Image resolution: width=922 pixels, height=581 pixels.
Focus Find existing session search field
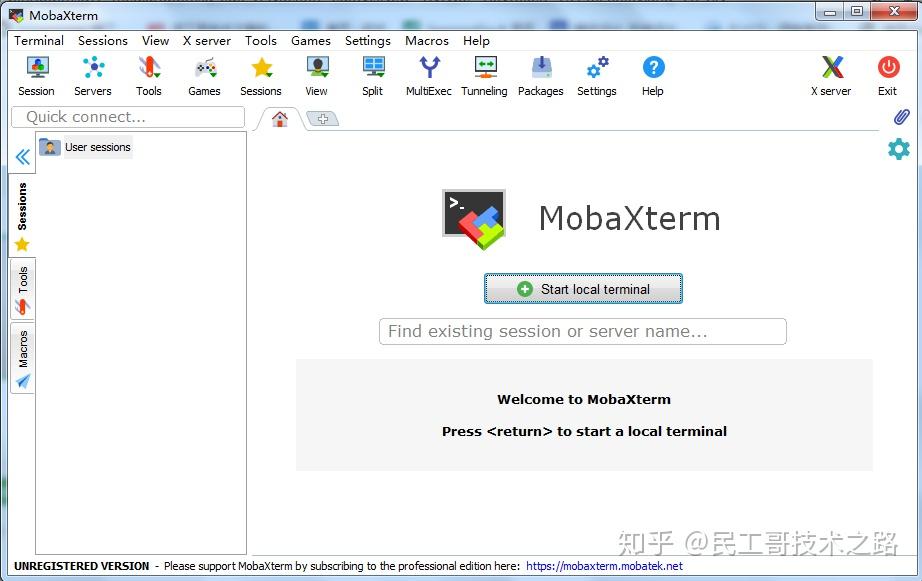[x=583, y=332]
